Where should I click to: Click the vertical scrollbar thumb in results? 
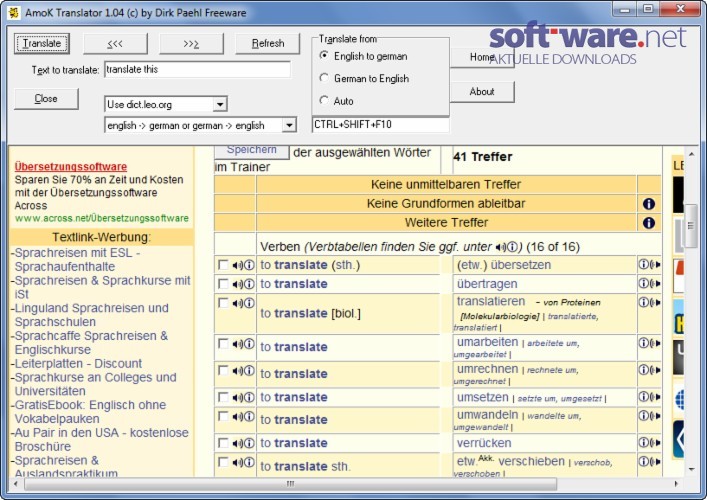click(691, 226)
